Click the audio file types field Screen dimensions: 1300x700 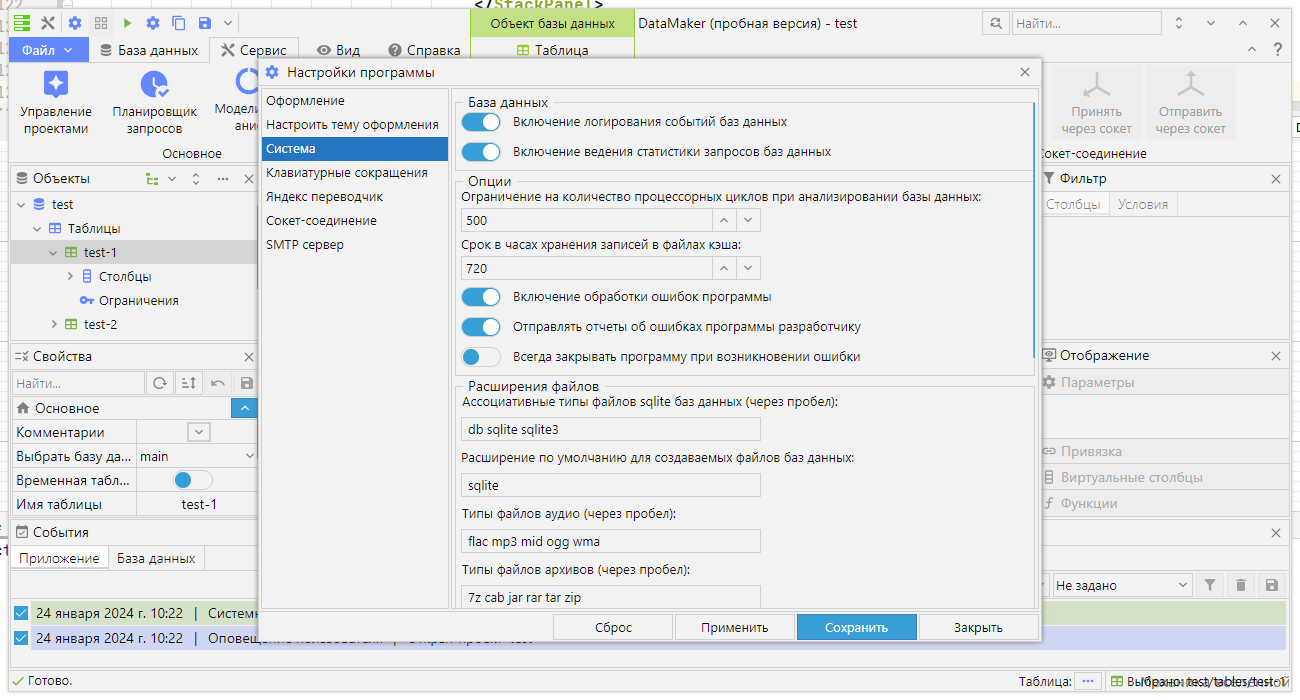611,541
